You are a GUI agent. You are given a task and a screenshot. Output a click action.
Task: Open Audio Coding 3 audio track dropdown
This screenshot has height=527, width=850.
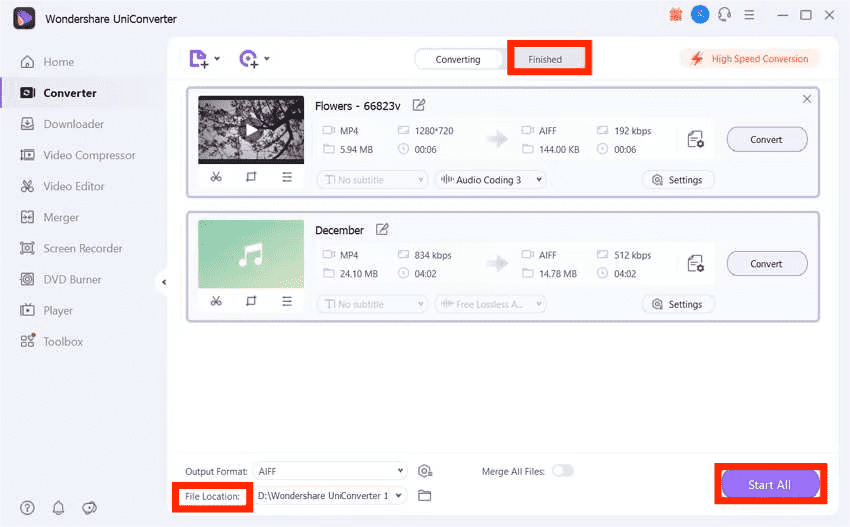(491, 179)
